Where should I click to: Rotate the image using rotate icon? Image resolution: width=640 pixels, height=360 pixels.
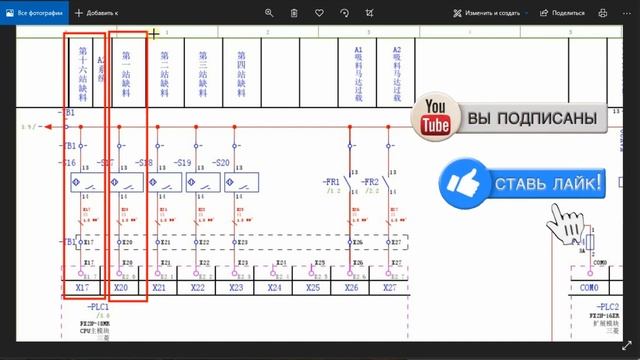coord(344,13)
